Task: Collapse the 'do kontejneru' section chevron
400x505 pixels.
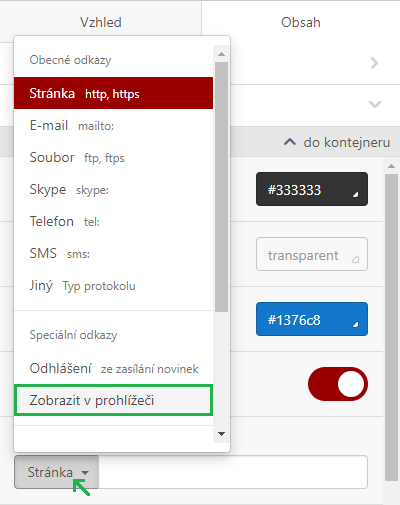Action: (x=290, y=142)
